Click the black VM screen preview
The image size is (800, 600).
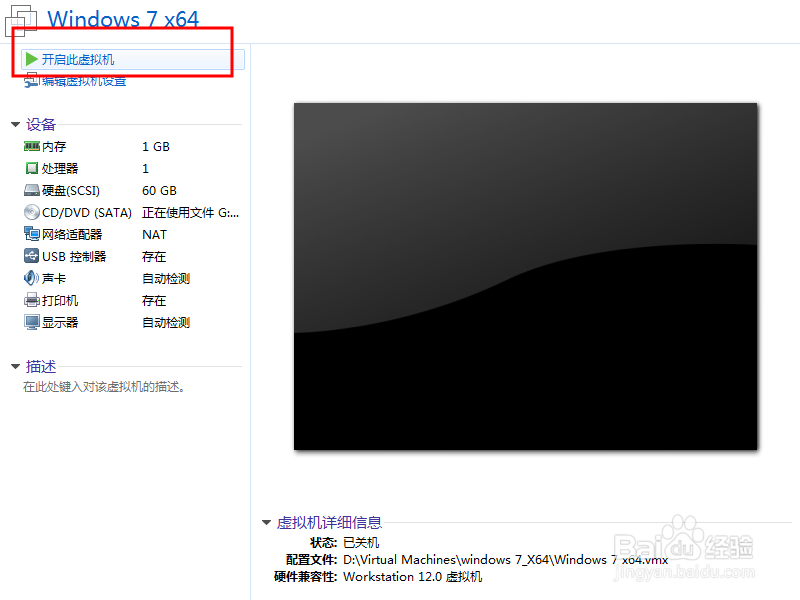[526, 277]
